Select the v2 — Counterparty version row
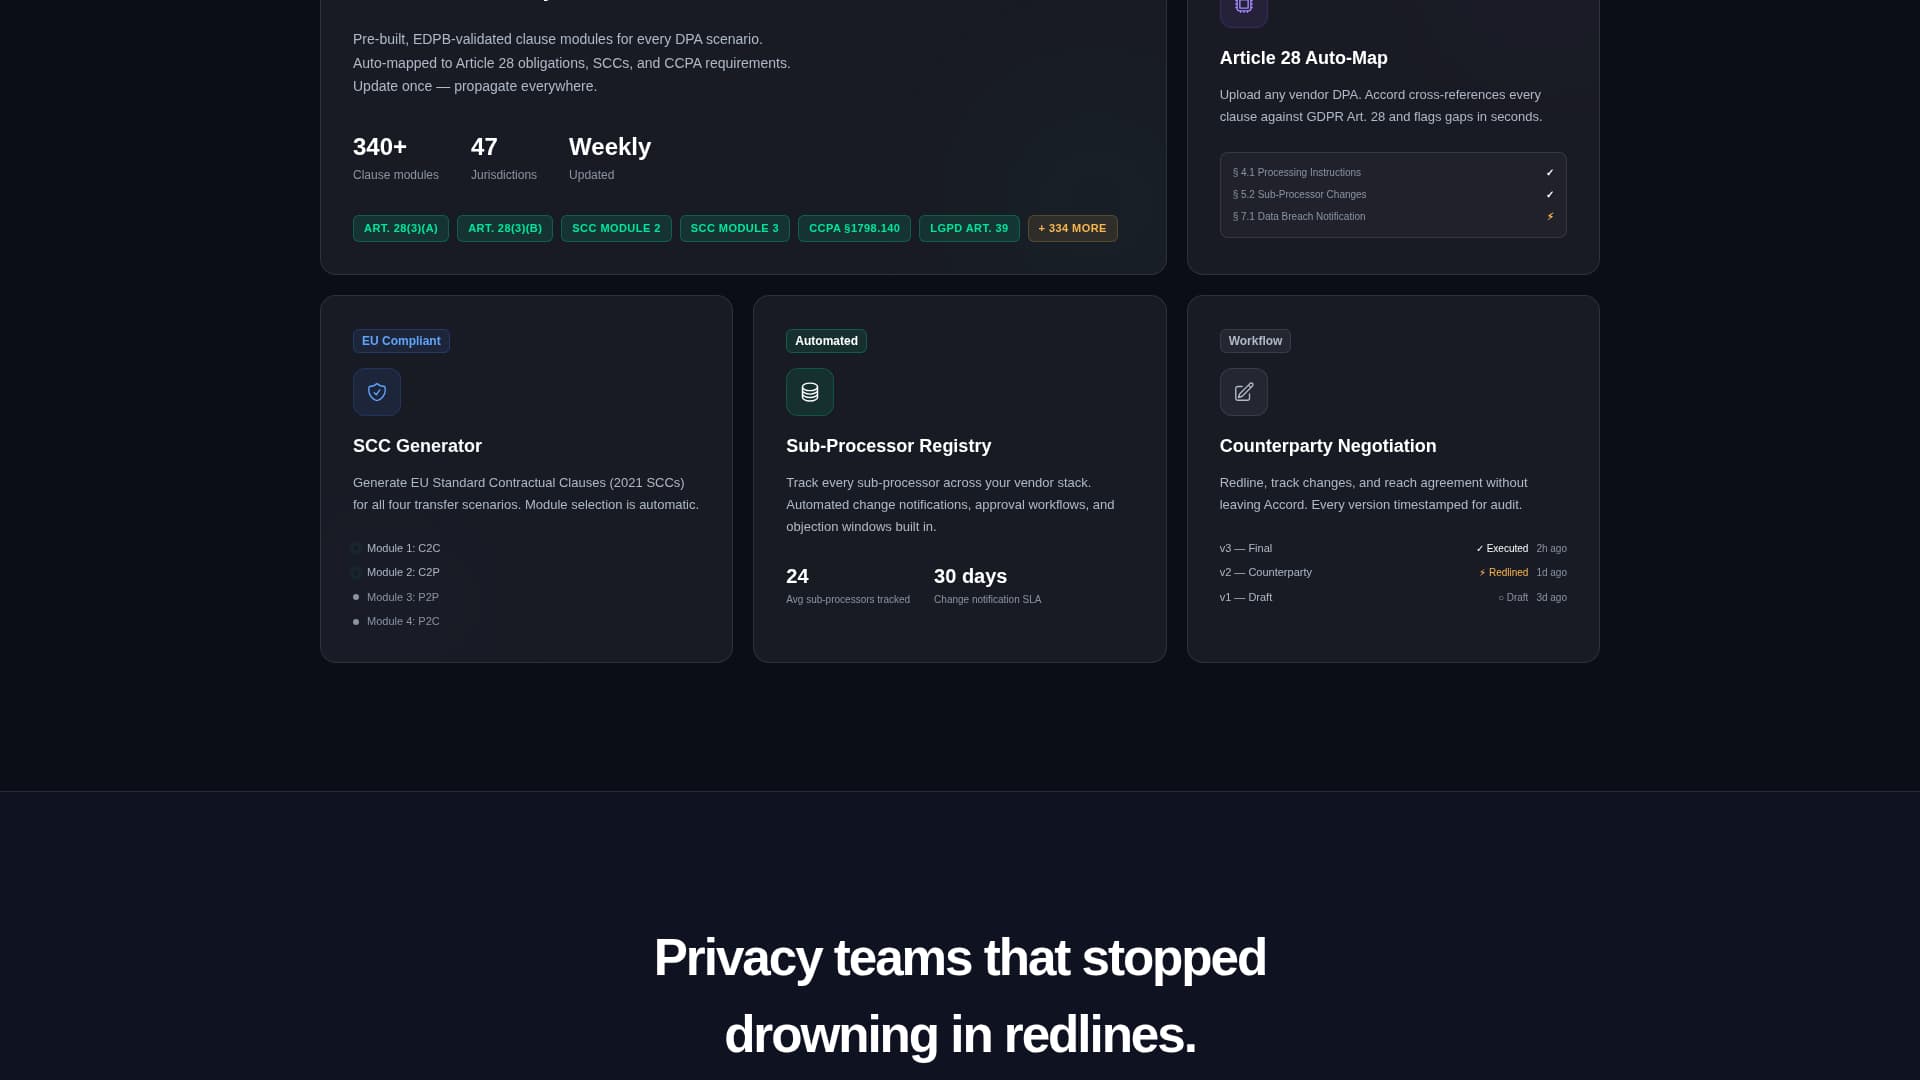The height and width of the screenshot is (1080, 1920). point(1265,572)
